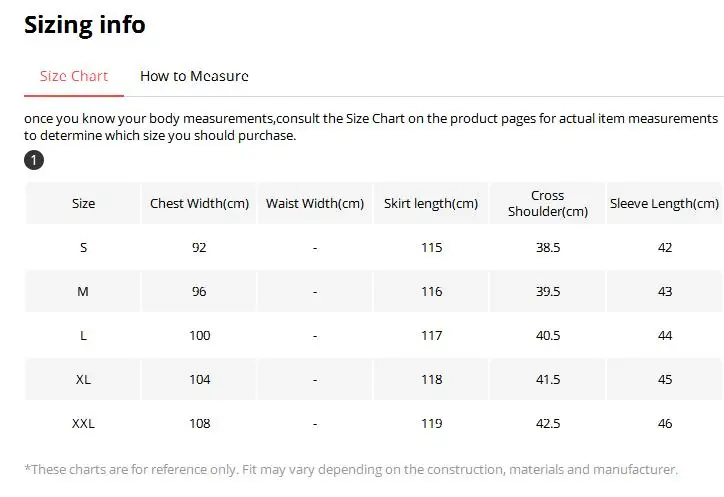Click the Sleeve Length(cm) column header
This screenshot has height=497, width=724.
[664, 204]
